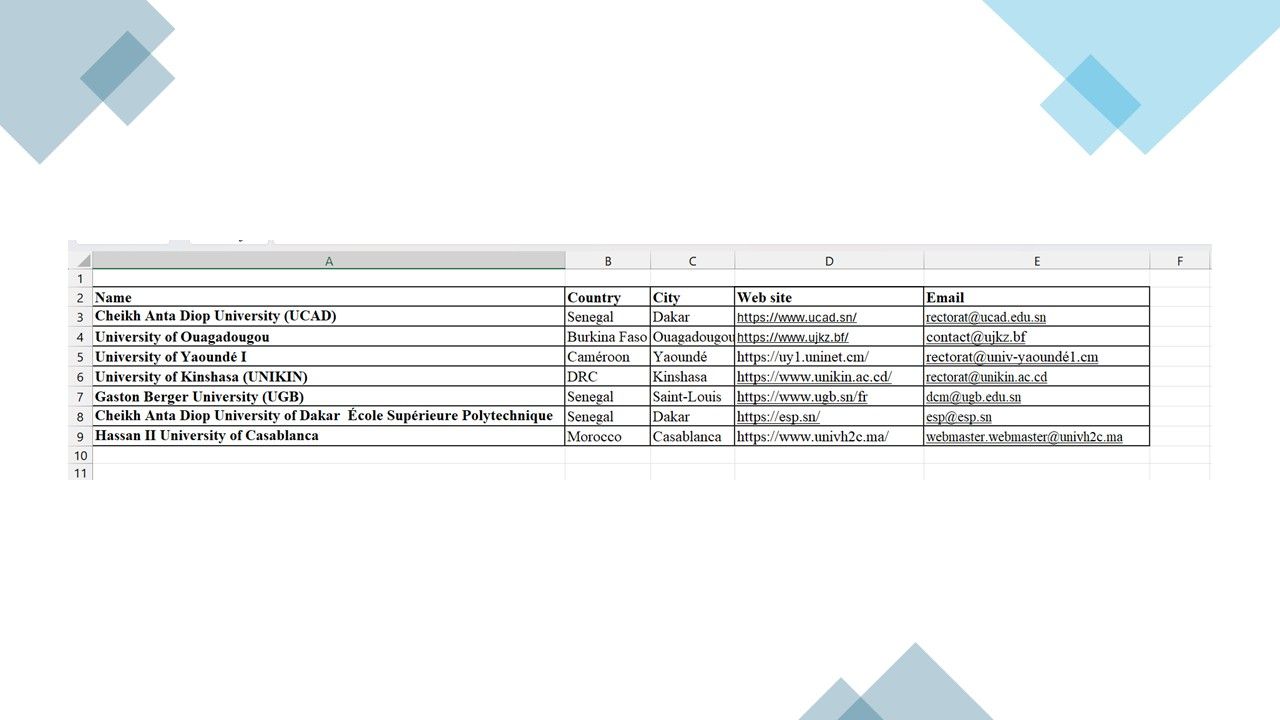
Task: Click Dakar in the École Supérieure Polytechnique row
Action: (x=692, y=416)
